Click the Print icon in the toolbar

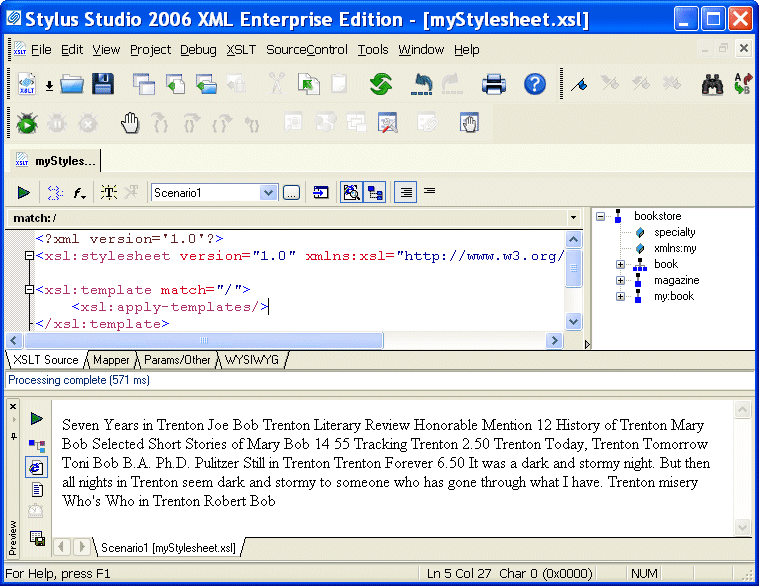point(494,85)
